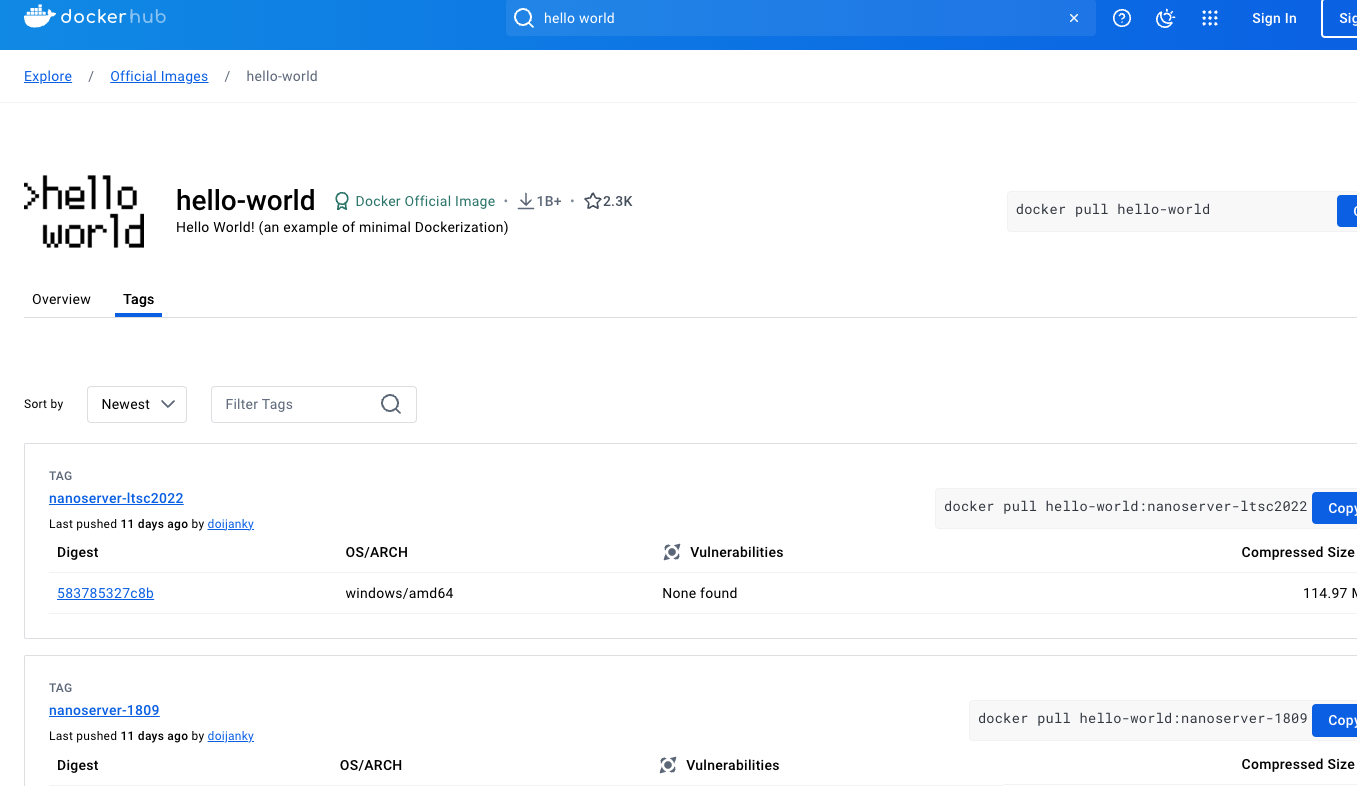Open the apps grid menu icon
The width and height of the screenshot is (1357, 786).
pyautogui.click(x=1210, y=18)
